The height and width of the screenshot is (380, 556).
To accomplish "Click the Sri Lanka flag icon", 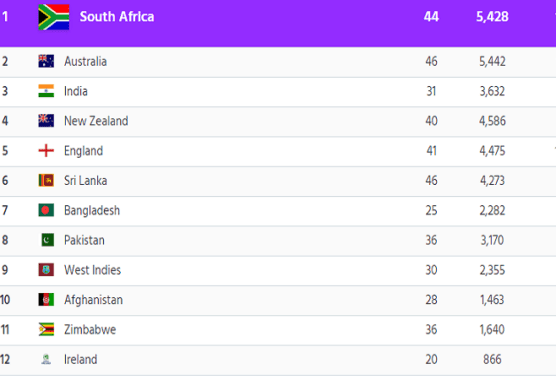I will click(x=46, y=180).
